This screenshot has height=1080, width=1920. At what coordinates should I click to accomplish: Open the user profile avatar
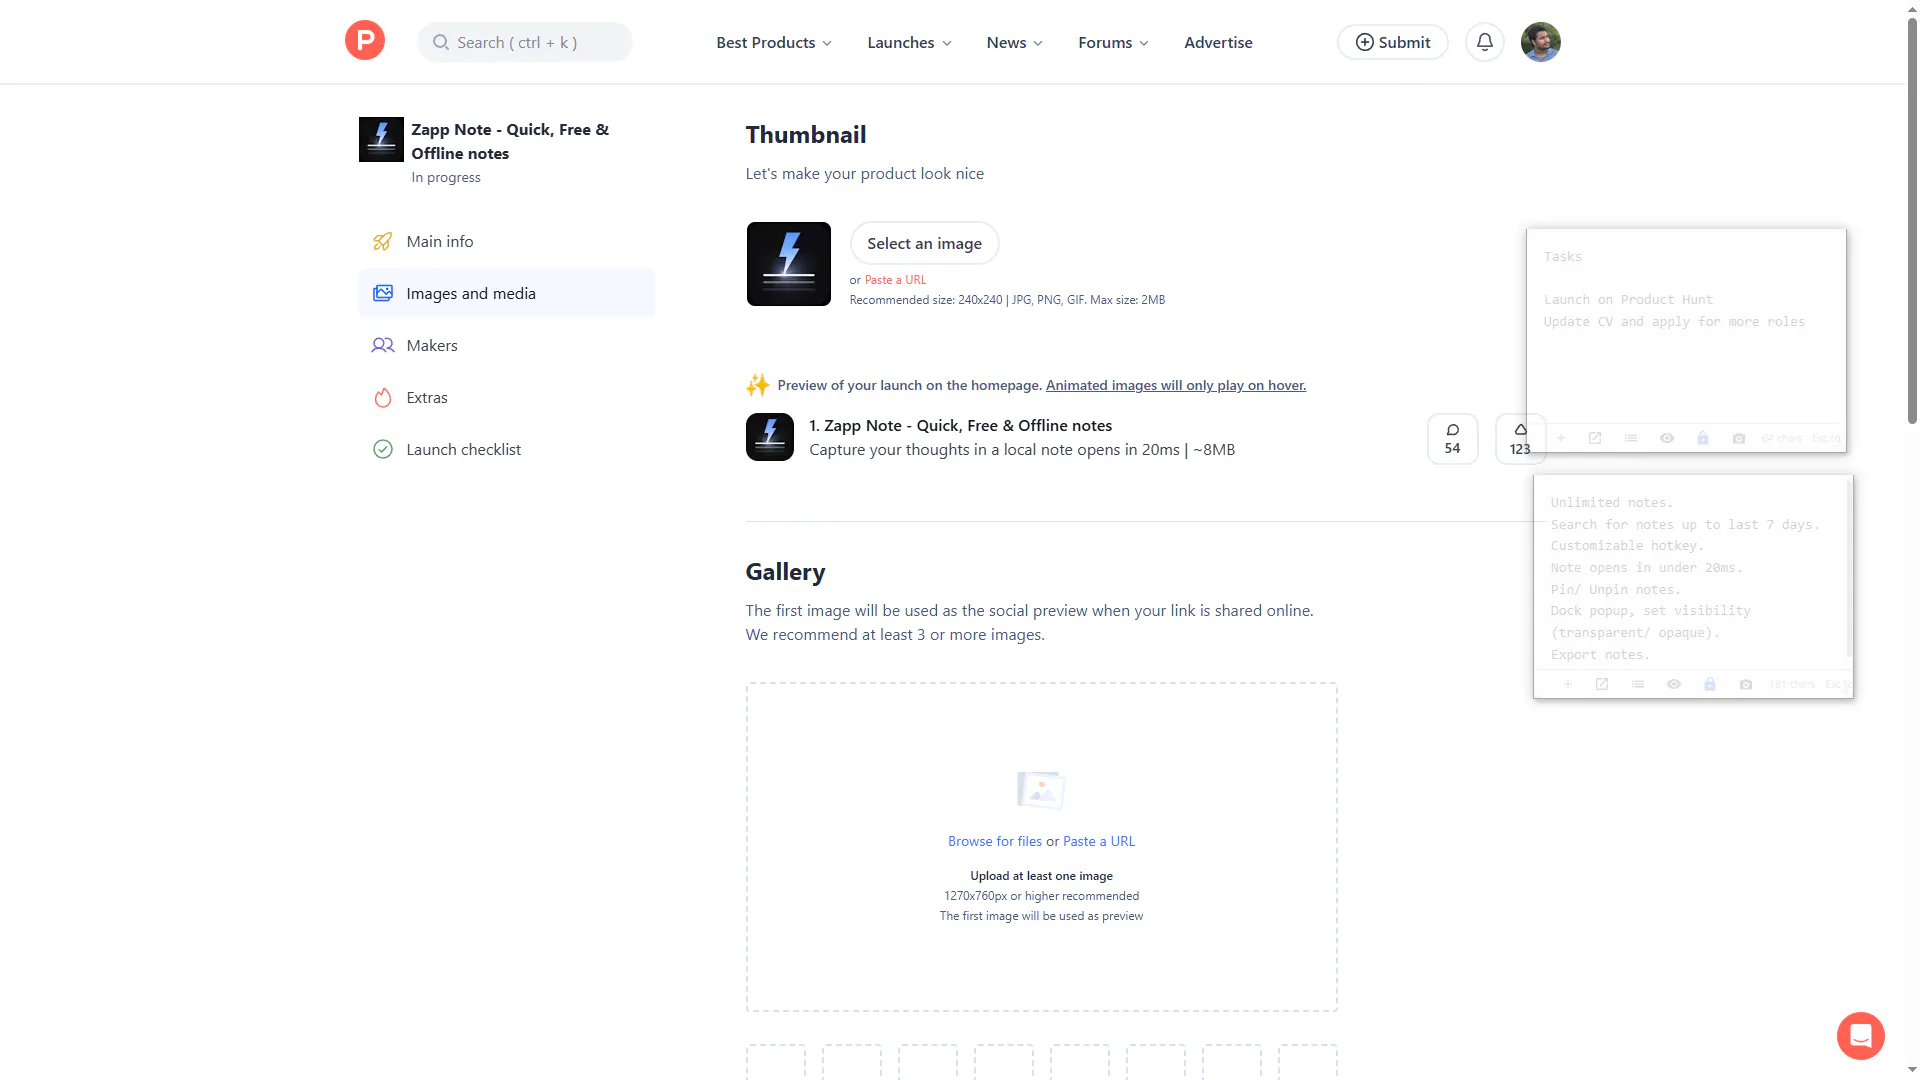tap(1541, 42)
